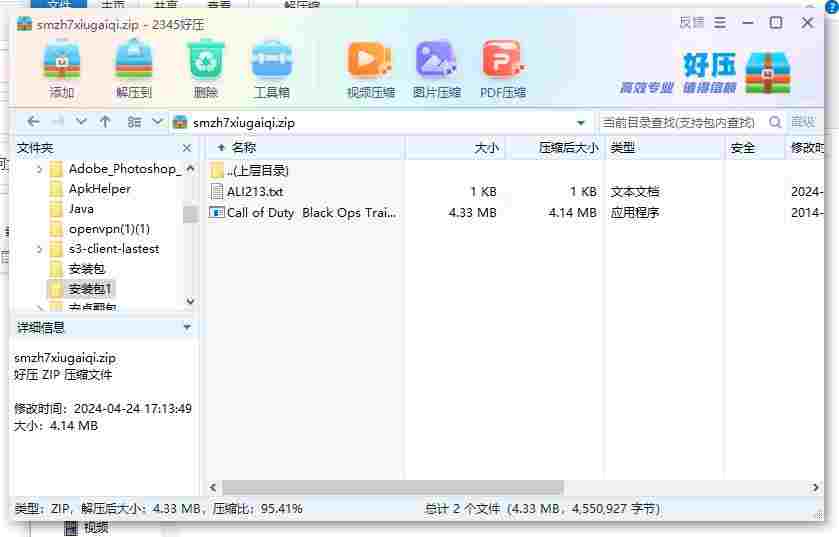Click the 高级 advanced search button
The width and height of the screenshot is (839, 537).
click(x=803, y=122)
